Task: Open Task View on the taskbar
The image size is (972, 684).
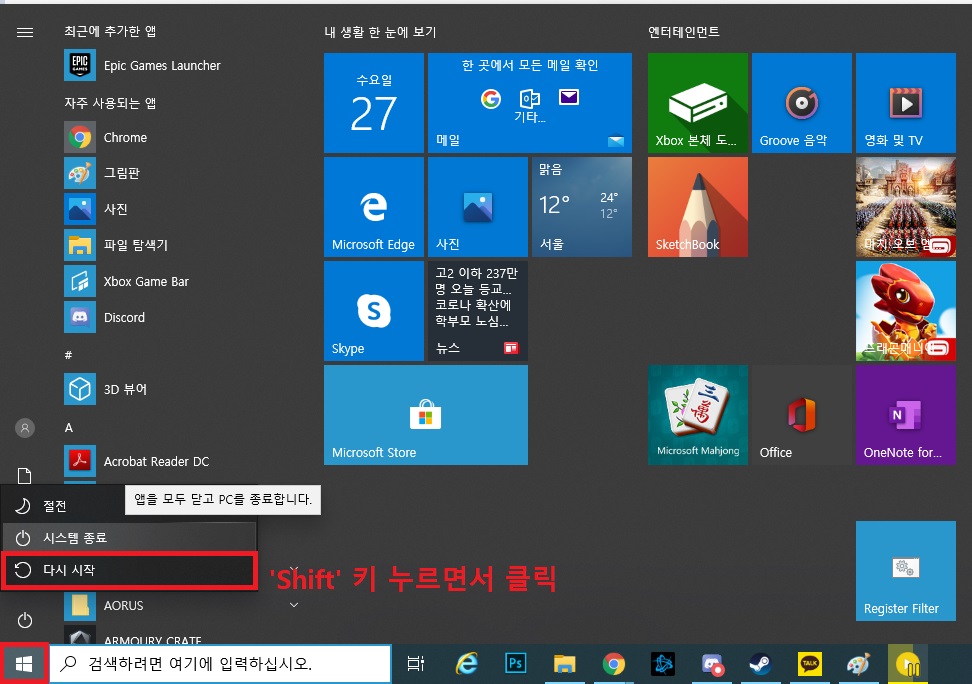Action: [415, 664]
